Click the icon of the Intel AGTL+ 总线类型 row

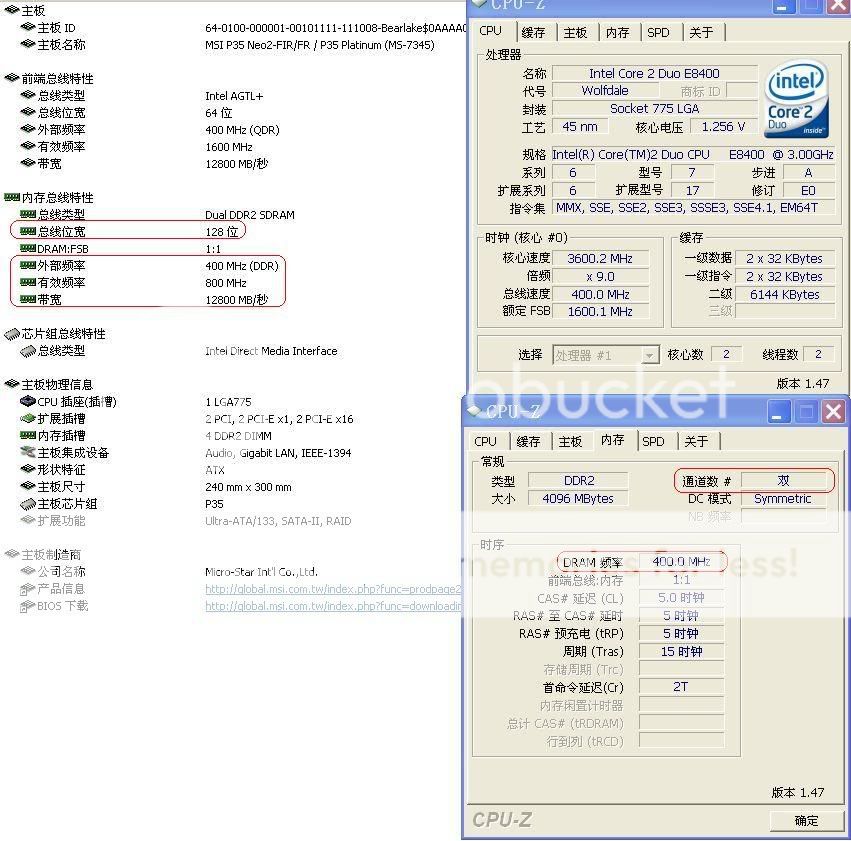[28, 95]
